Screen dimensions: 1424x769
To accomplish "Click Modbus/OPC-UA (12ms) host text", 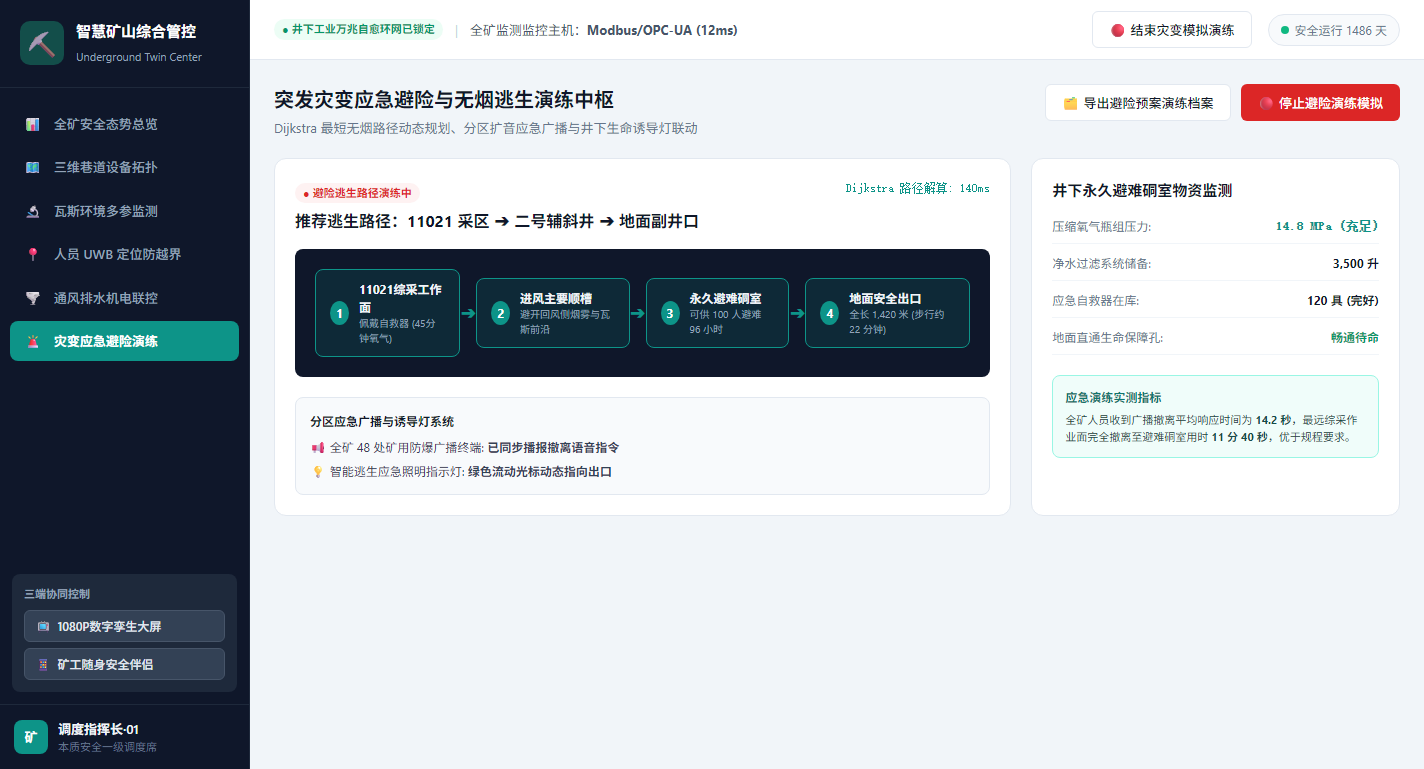I will (x=662, y=30).
